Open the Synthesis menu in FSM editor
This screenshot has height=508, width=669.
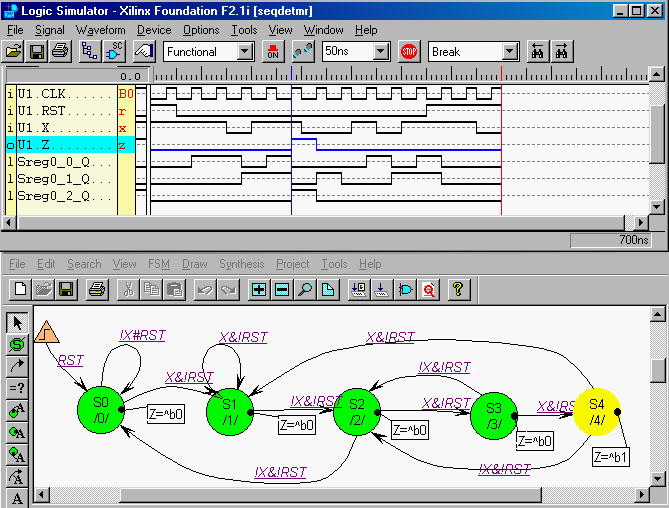click(x=241, y=264)
